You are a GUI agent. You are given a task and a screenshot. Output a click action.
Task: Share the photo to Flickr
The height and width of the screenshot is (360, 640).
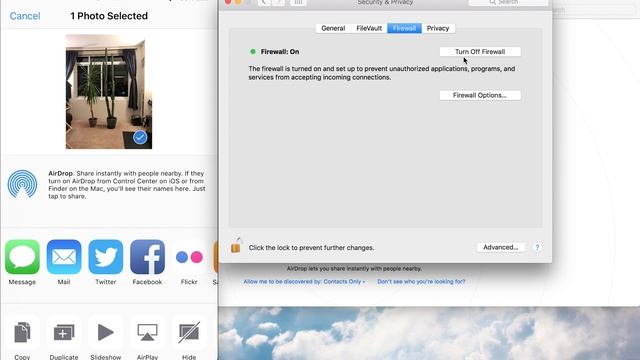click(x=189, y=257)
